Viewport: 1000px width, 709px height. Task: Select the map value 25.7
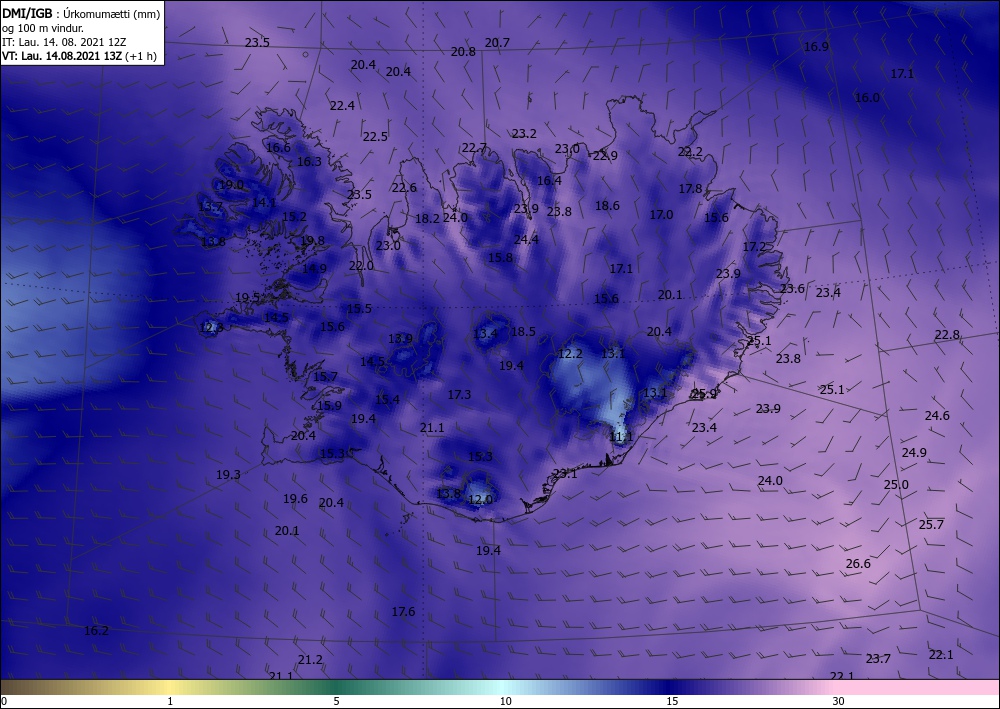pos(931,525)
